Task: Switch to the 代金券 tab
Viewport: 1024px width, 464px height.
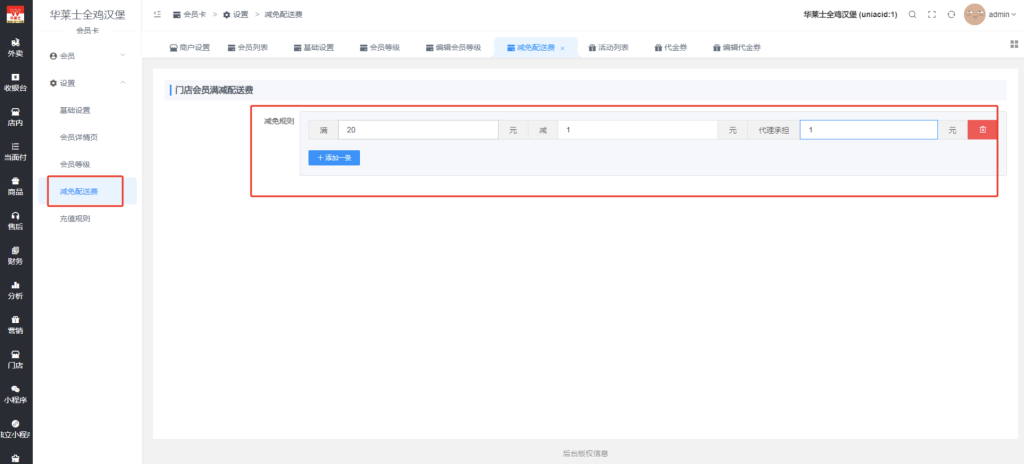Action: coord(671,48)
